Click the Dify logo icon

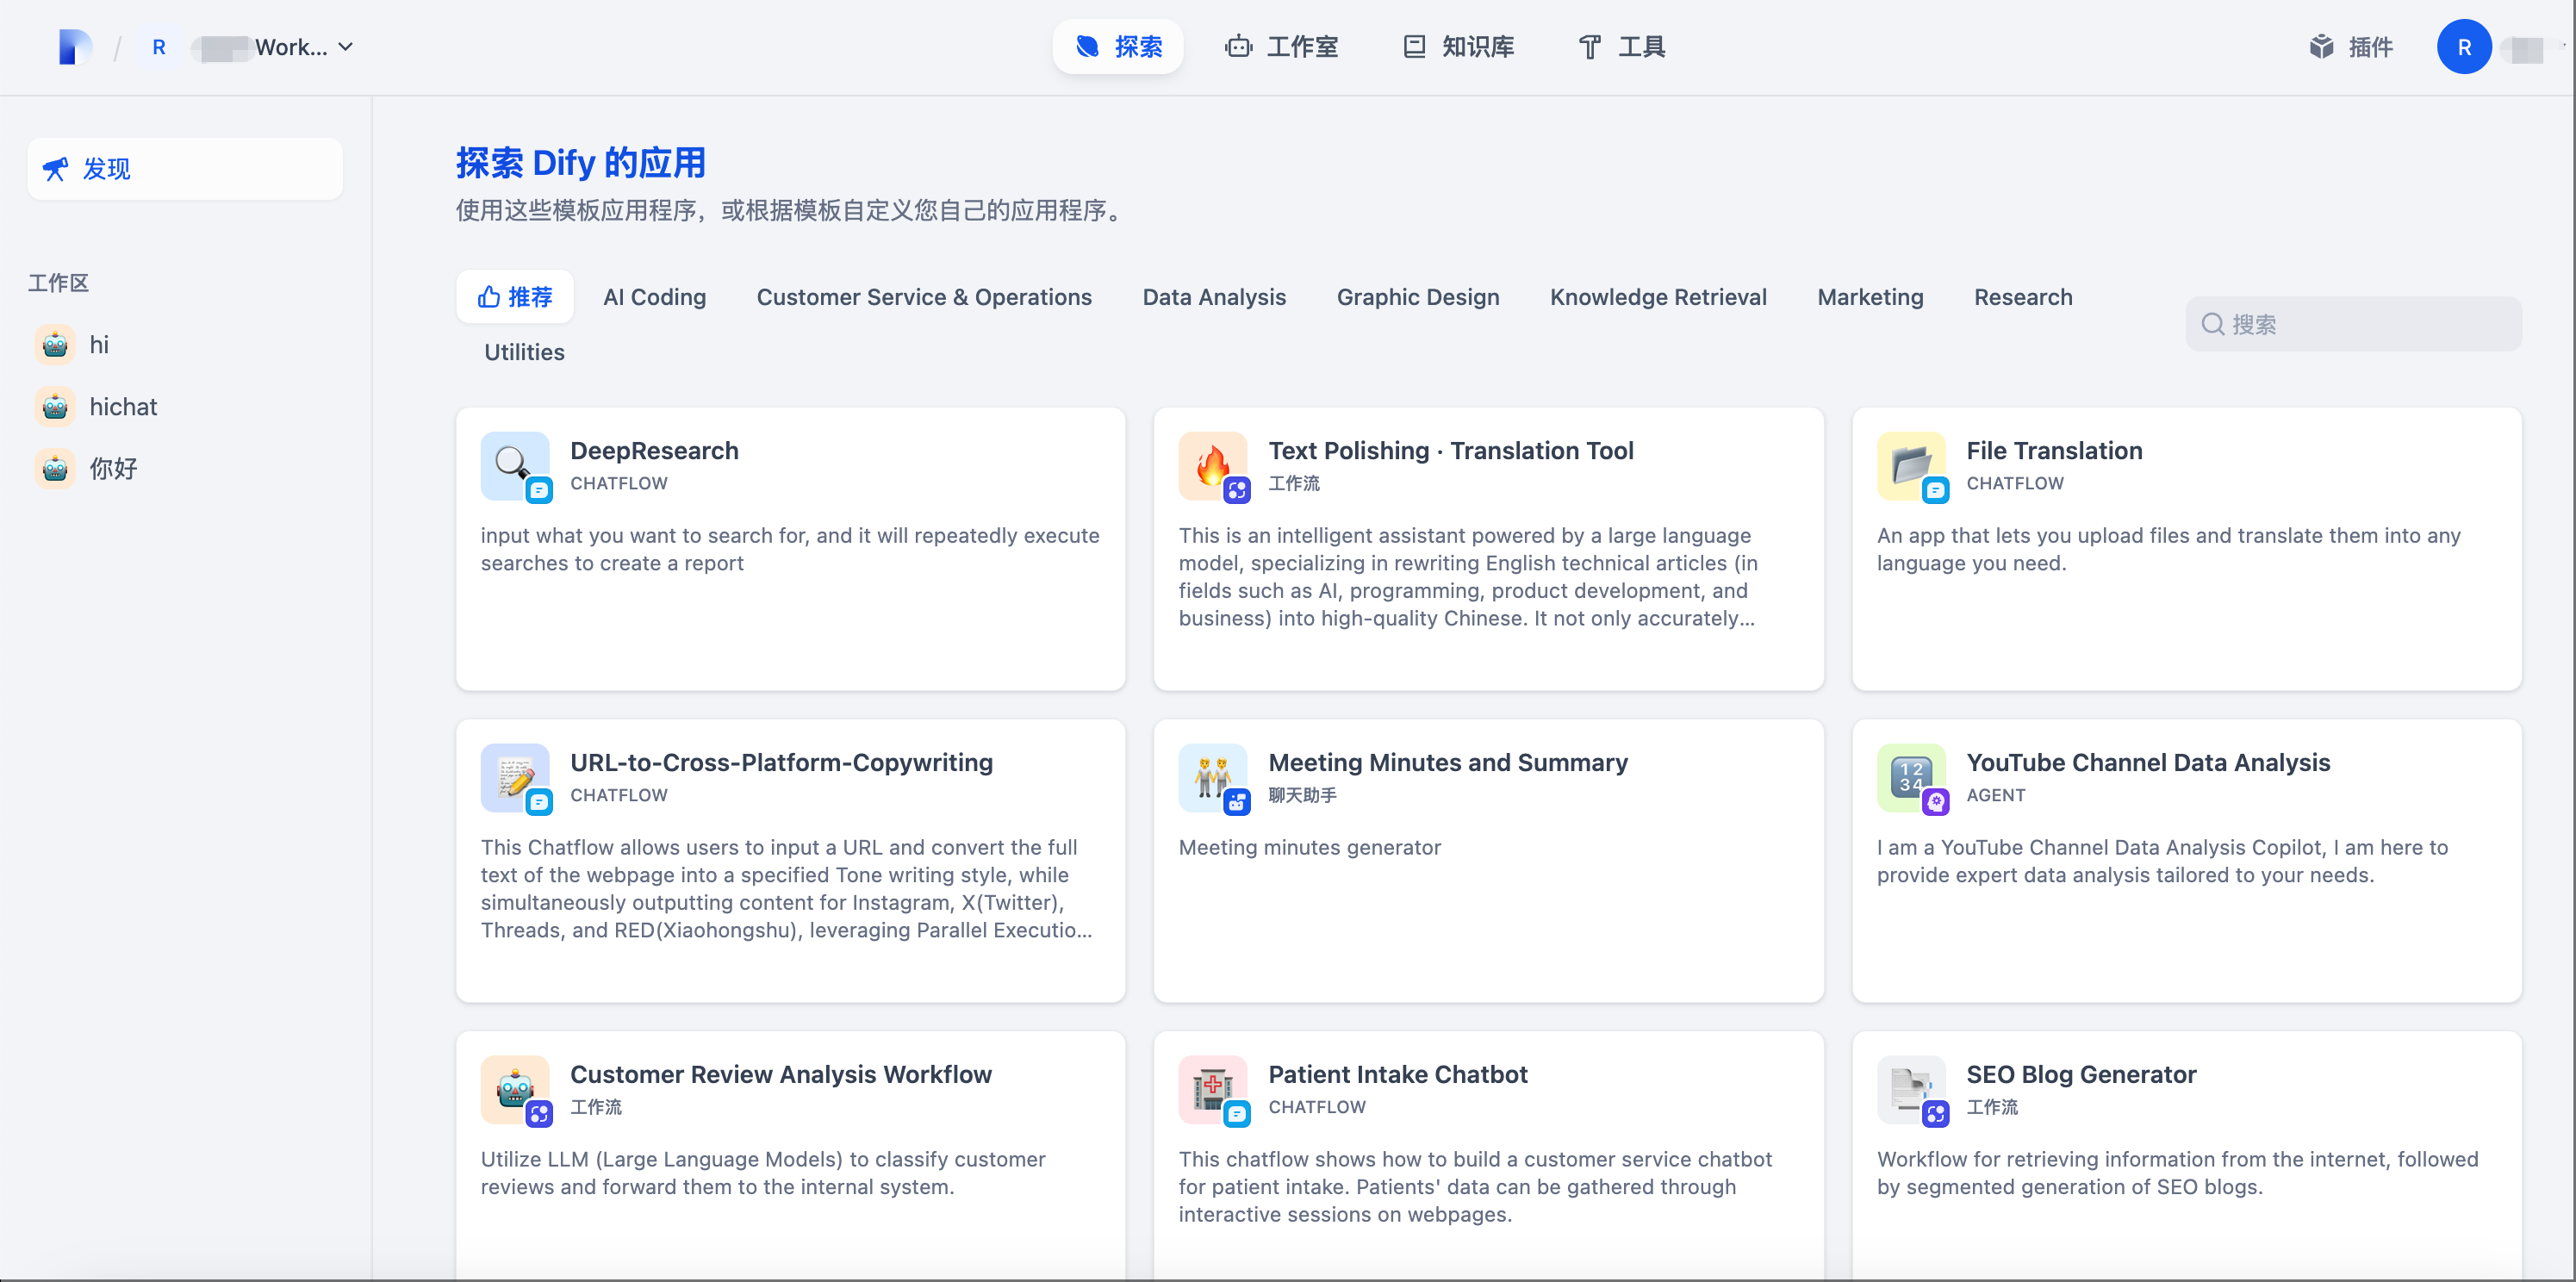(75, 47)
